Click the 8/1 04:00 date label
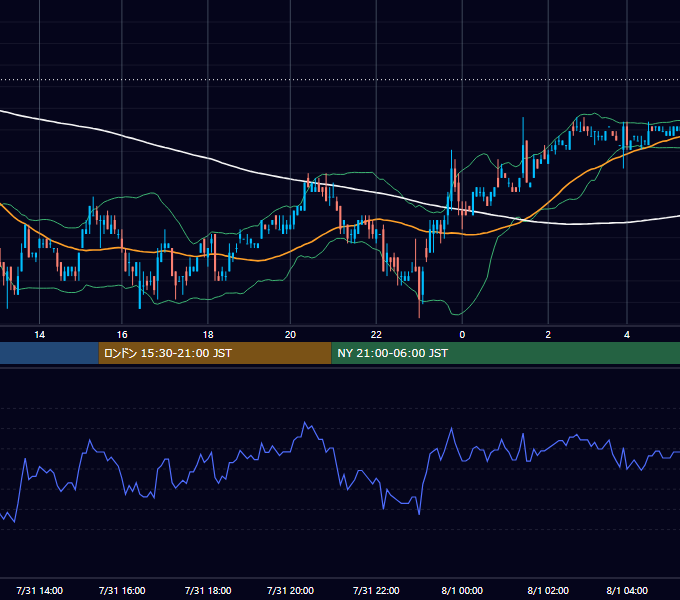This screenshot has height=600, width=680. coord(627,590)
